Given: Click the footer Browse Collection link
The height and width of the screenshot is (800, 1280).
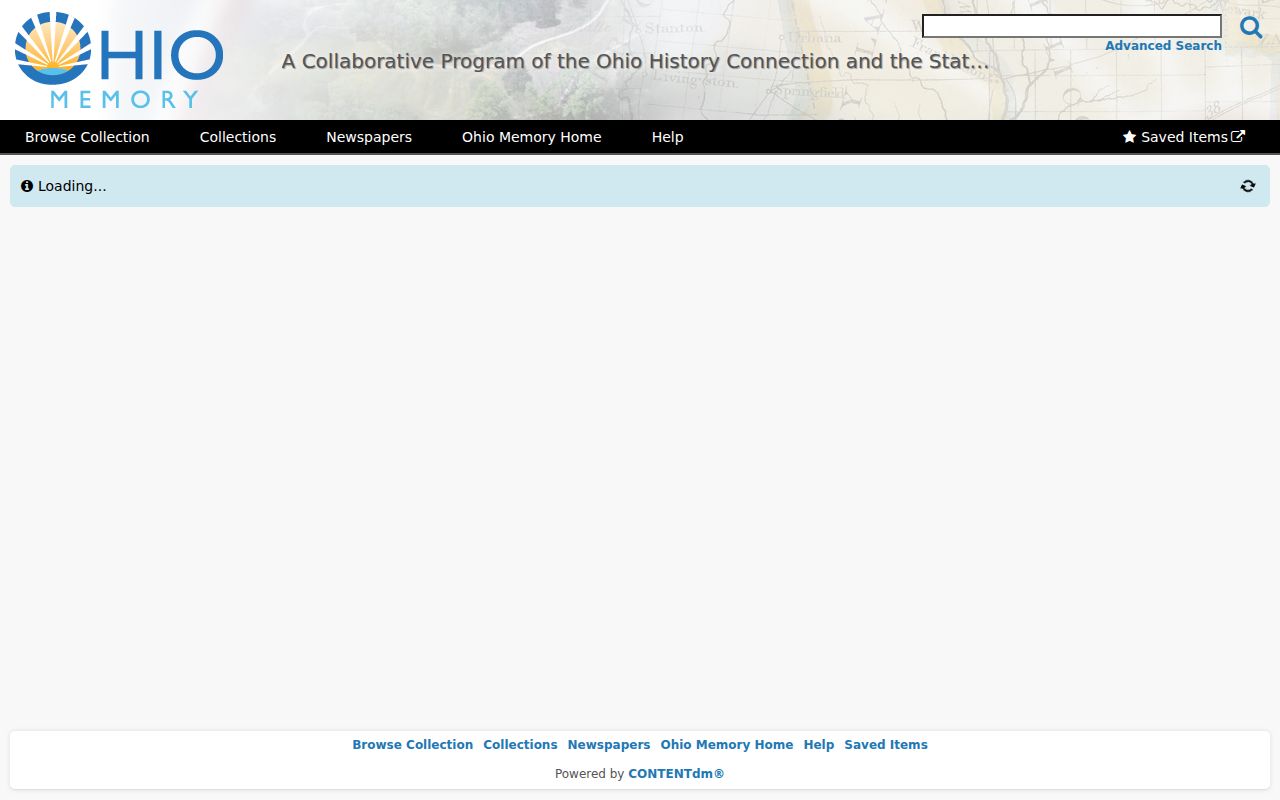Looking at the screenshot, I should tap(413, 745).
